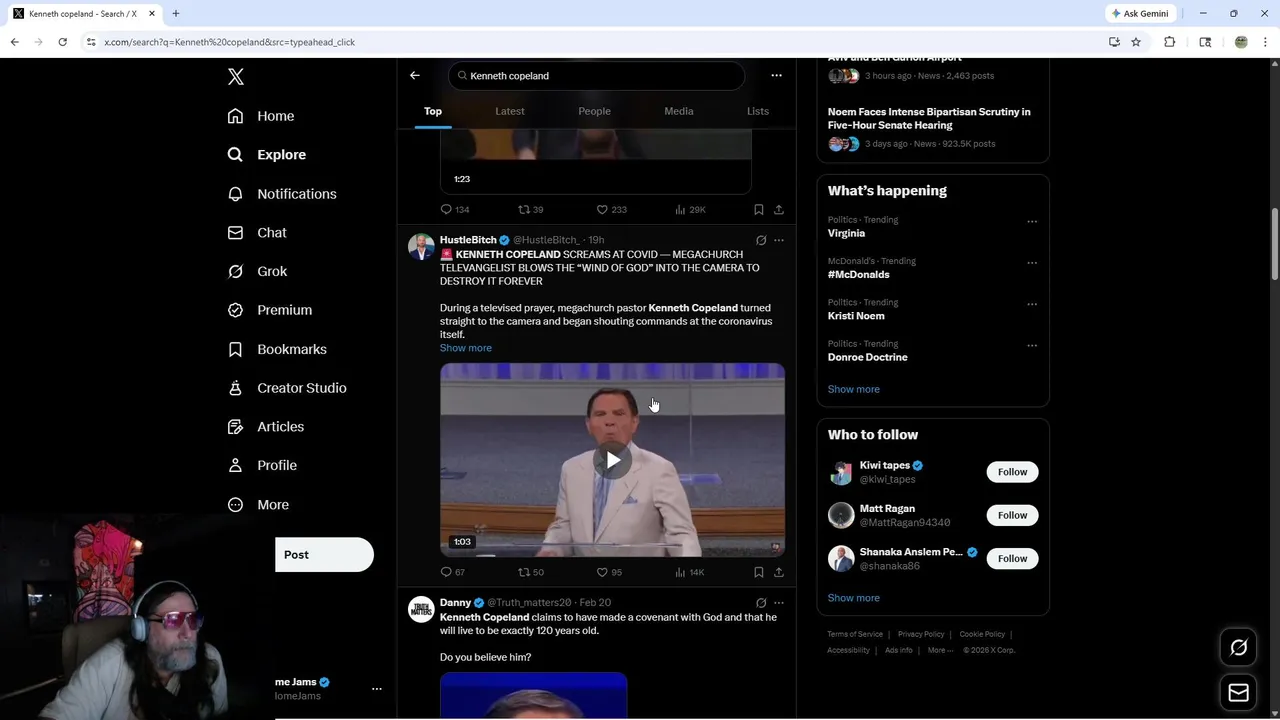Reply to HustleBitch post with 67 replies
1280x720 pixels.
[453, 572]
